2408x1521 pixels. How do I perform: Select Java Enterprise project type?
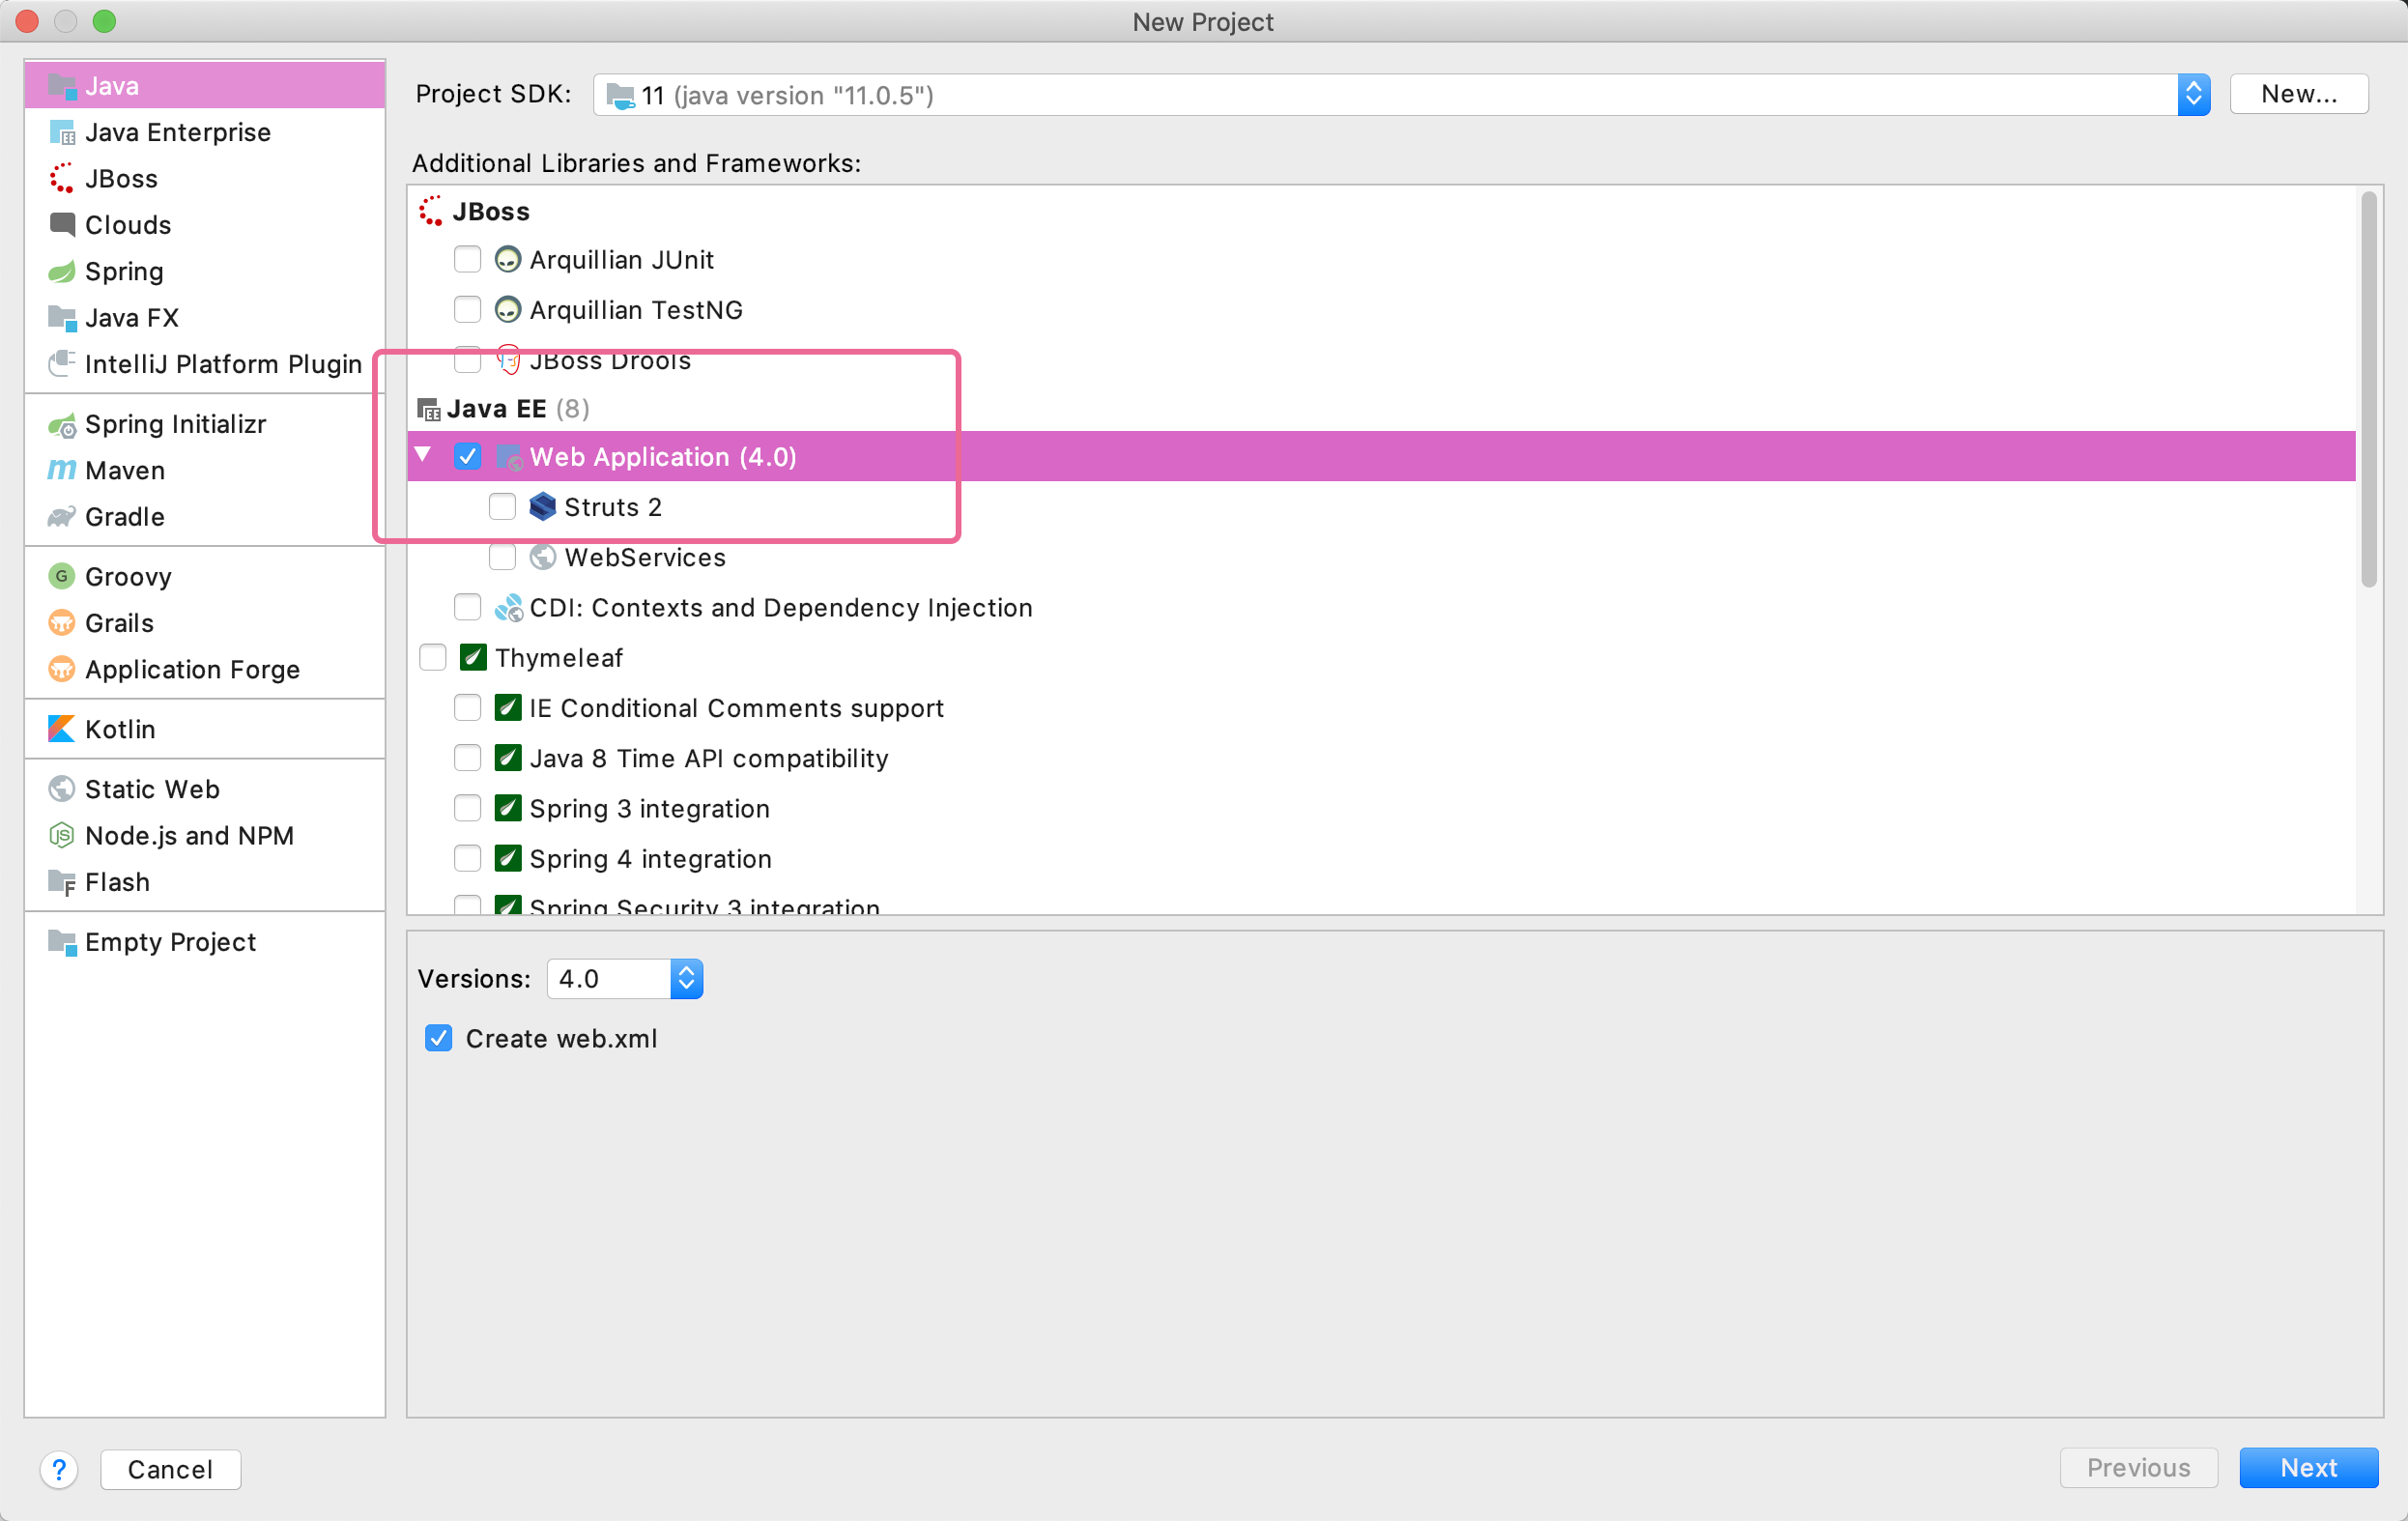[205, 132]
